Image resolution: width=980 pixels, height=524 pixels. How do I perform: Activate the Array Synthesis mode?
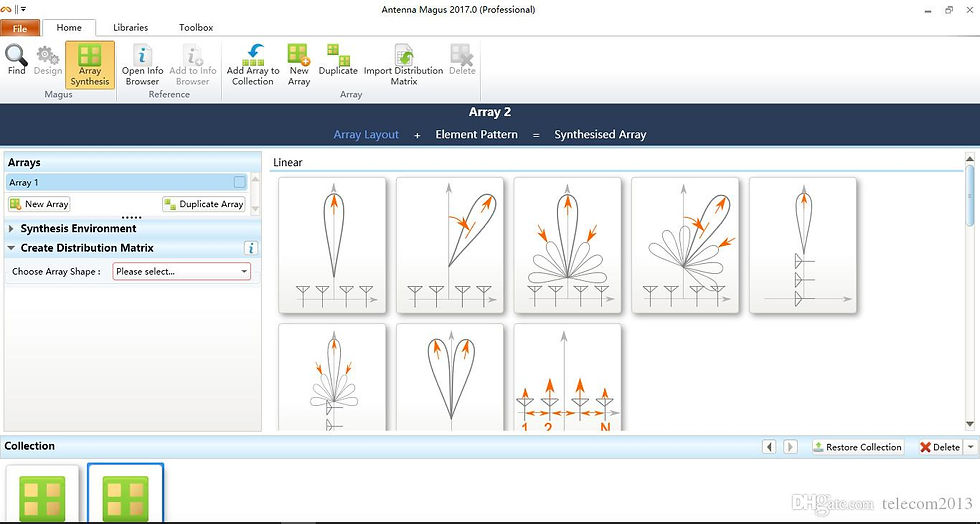90,64
